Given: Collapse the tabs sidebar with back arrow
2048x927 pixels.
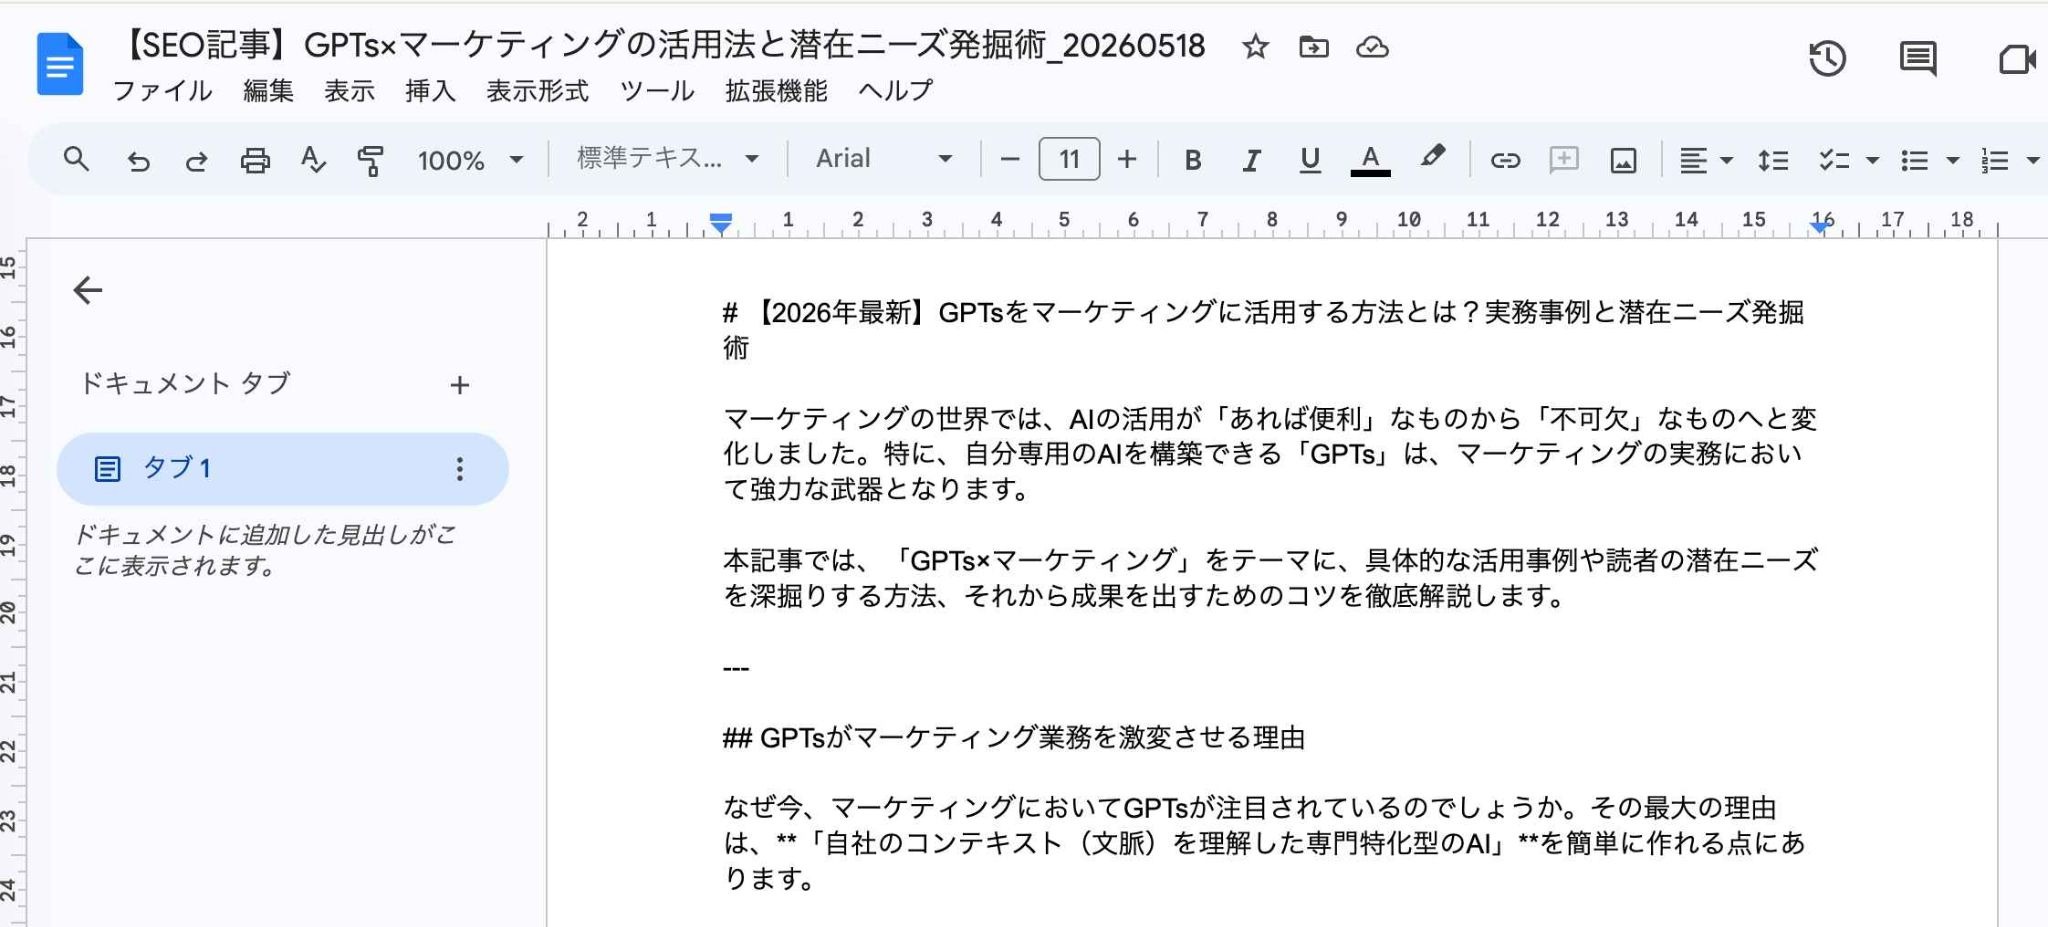Looking at the screenshot, I should click(x=88, y=290).
